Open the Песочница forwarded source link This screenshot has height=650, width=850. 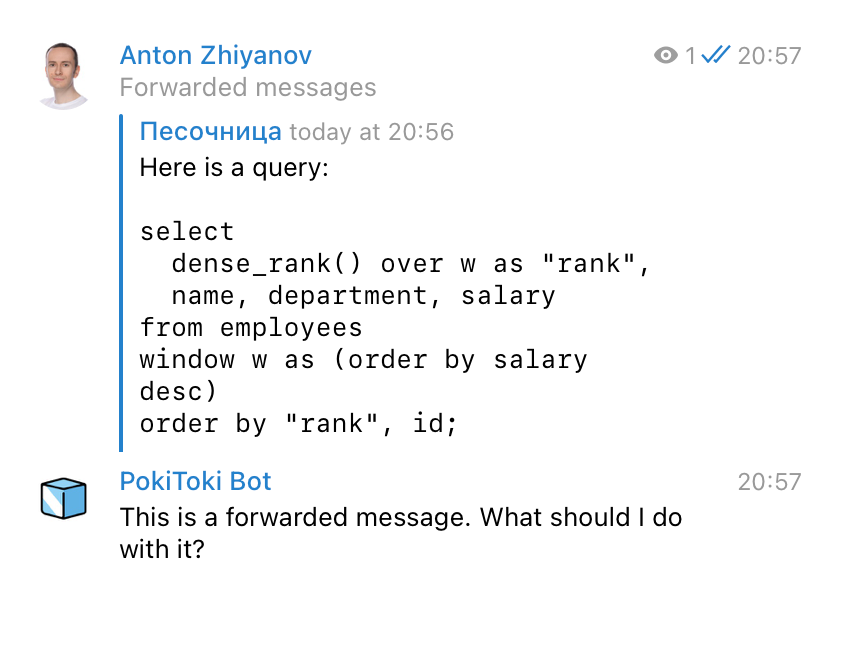click(x=210, y=132)
